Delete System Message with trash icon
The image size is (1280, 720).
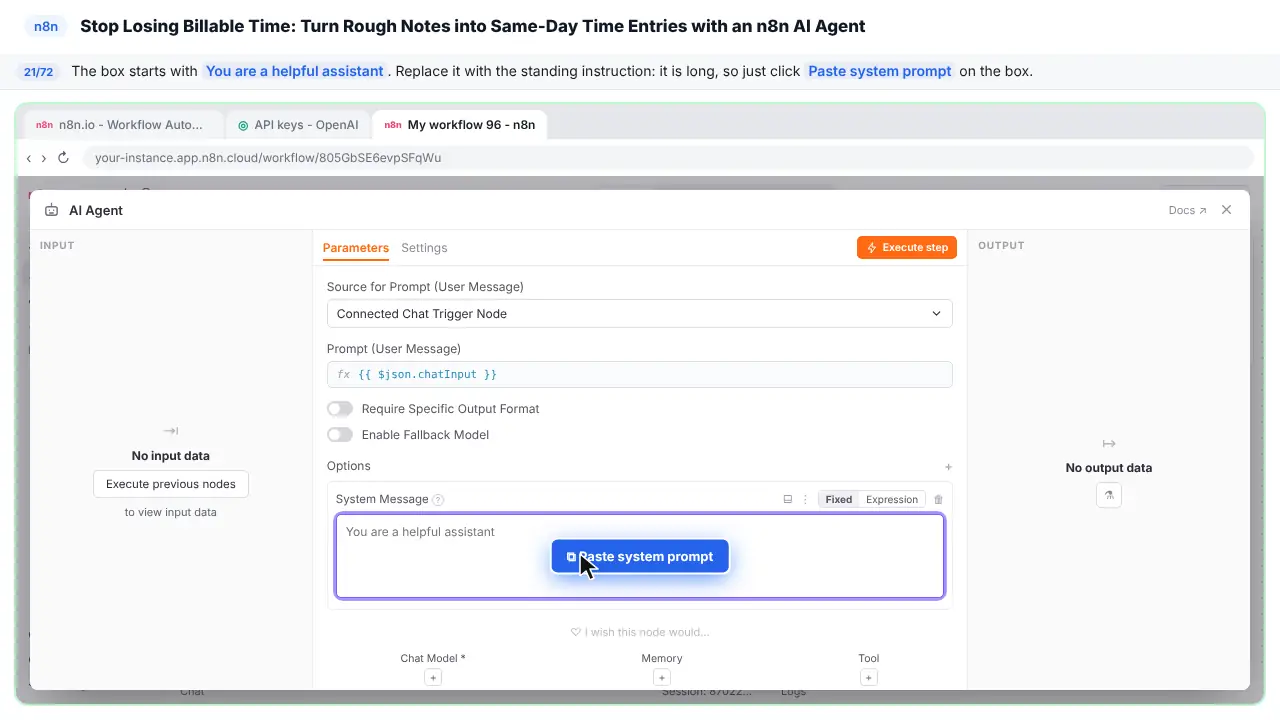938,499
